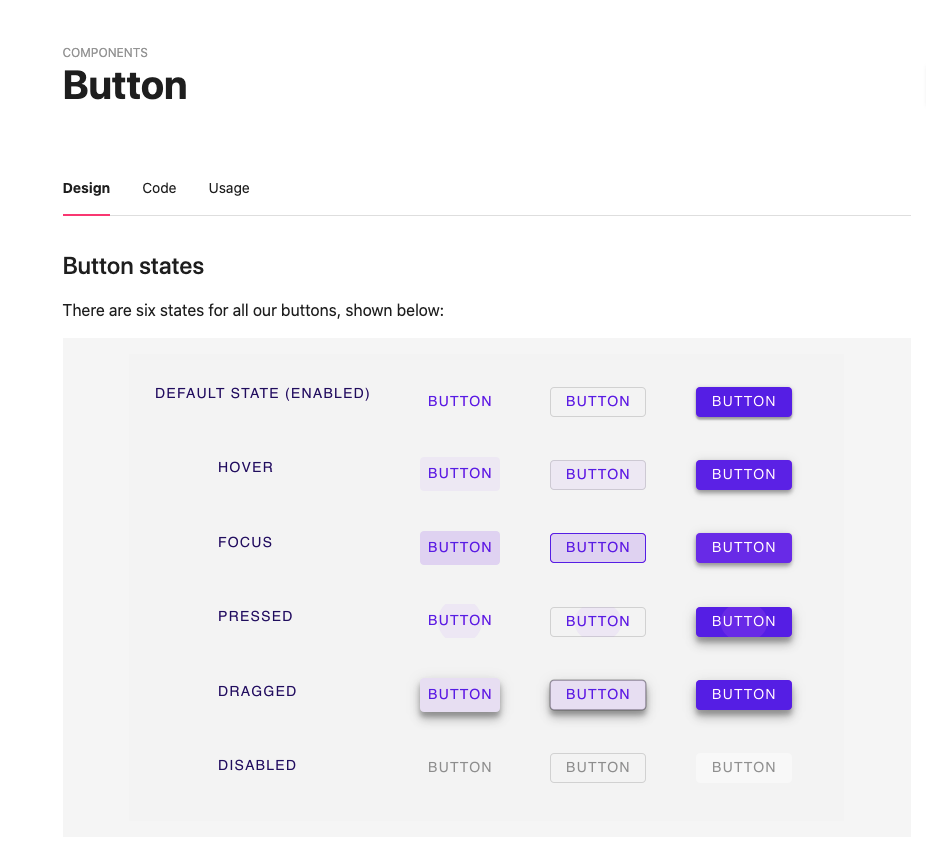
Task: Click the default state text button
Action: pyautogui.click(x=460, y=402)
